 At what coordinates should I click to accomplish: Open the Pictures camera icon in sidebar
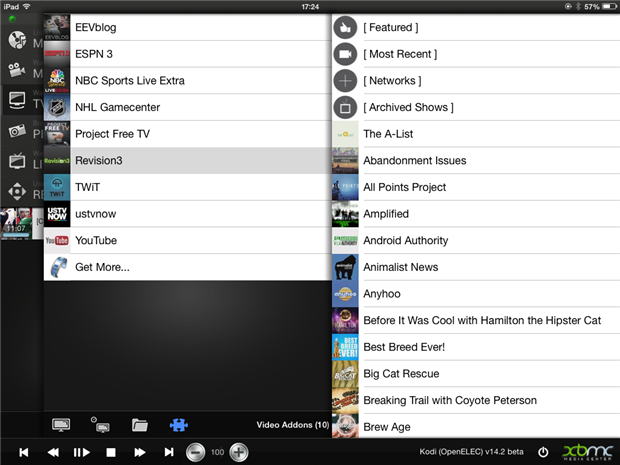(x=17, y=131)
